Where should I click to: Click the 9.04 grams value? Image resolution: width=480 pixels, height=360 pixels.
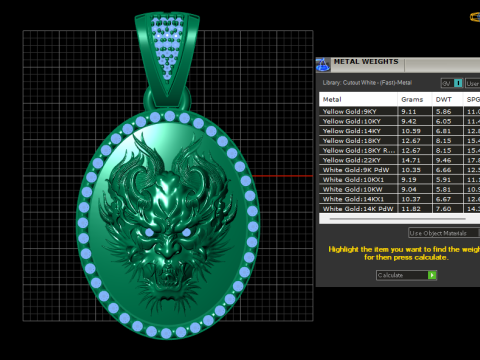tap(409, 189)
